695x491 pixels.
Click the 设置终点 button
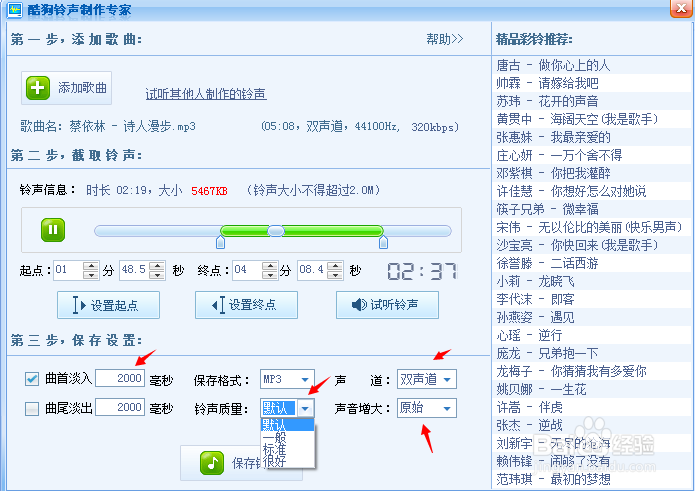point(246,305)
